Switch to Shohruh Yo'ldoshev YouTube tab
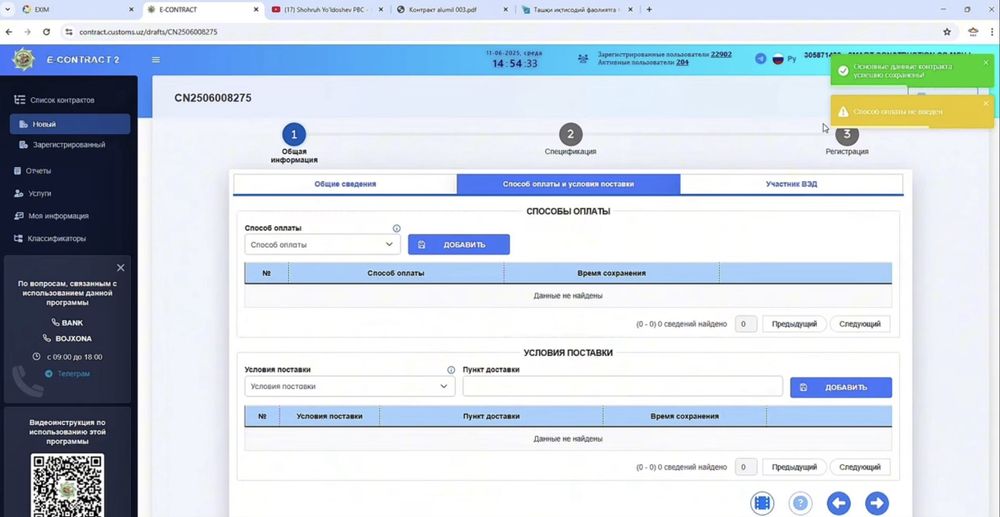Screen dimensions: 1000x517 click(x=327, y=10)
